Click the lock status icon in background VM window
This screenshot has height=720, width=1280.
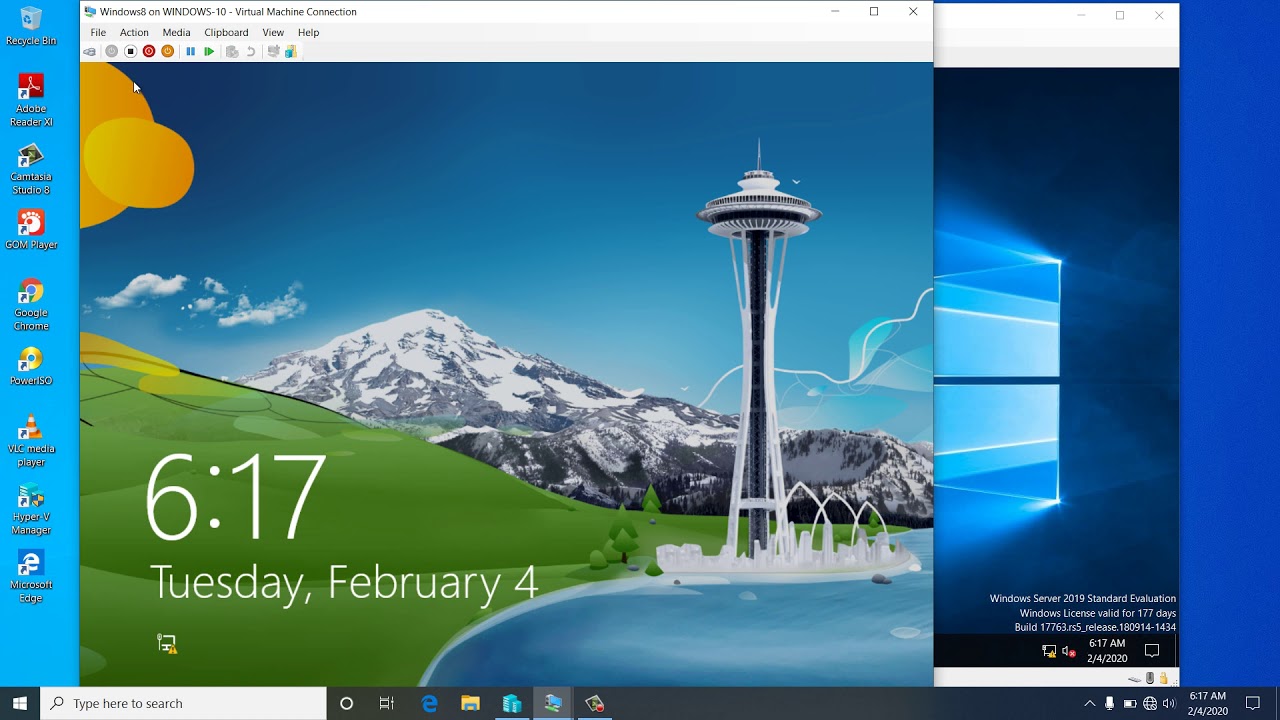pyautogui.click(x=1163, y=678)
